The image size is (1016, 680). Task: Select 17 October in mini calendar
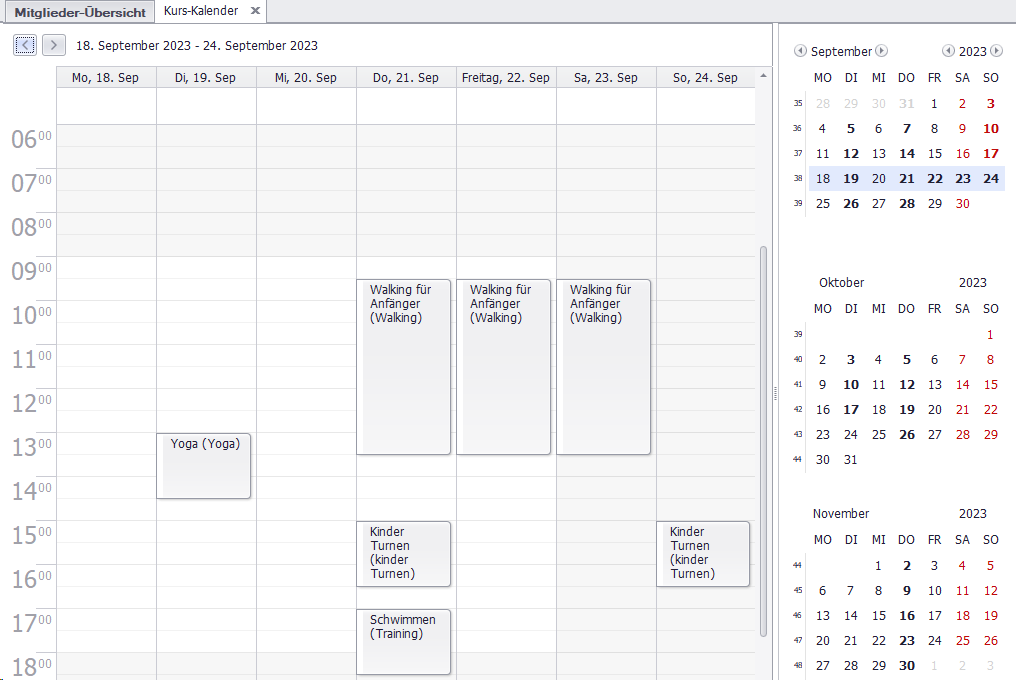[851, 409]
